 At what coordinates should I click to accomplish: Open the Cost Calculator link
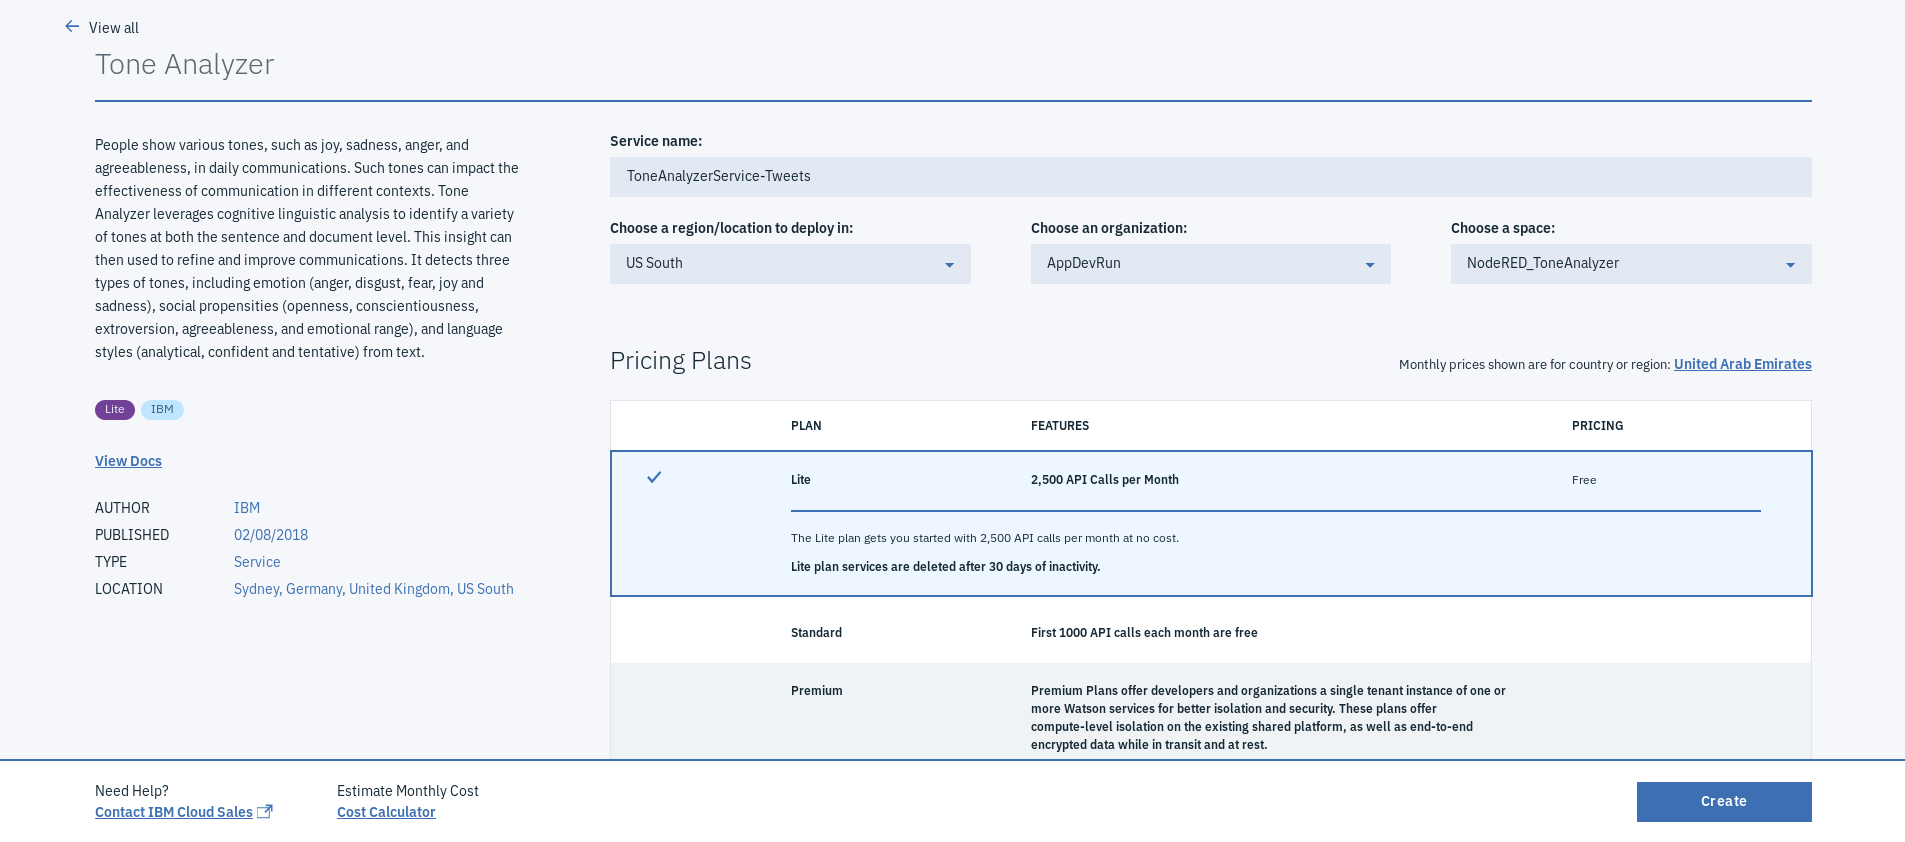386,812
